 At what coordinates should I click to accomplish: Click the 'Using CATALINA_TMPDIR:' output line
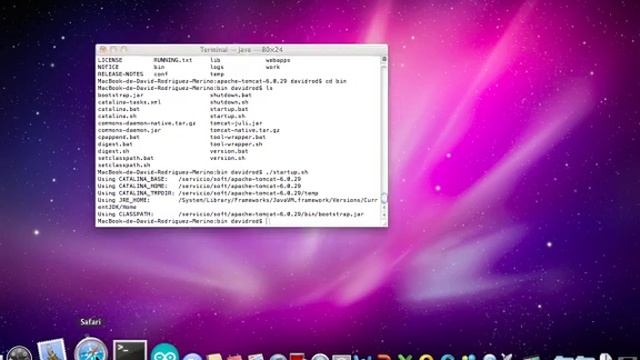tap(208, 193)
